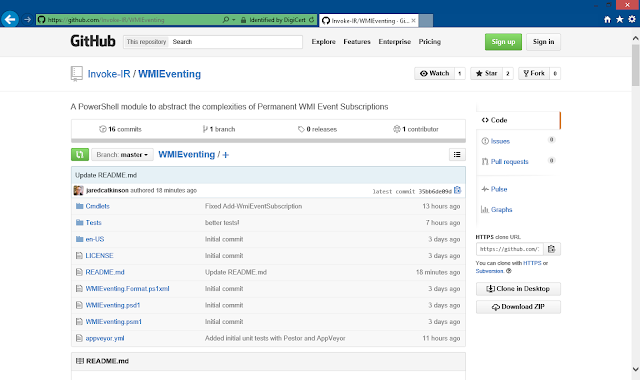Image resolution: width=640 pixels, height=380 pixels.
Task: Open the Issues tab in sidebar
Action: 500,141
